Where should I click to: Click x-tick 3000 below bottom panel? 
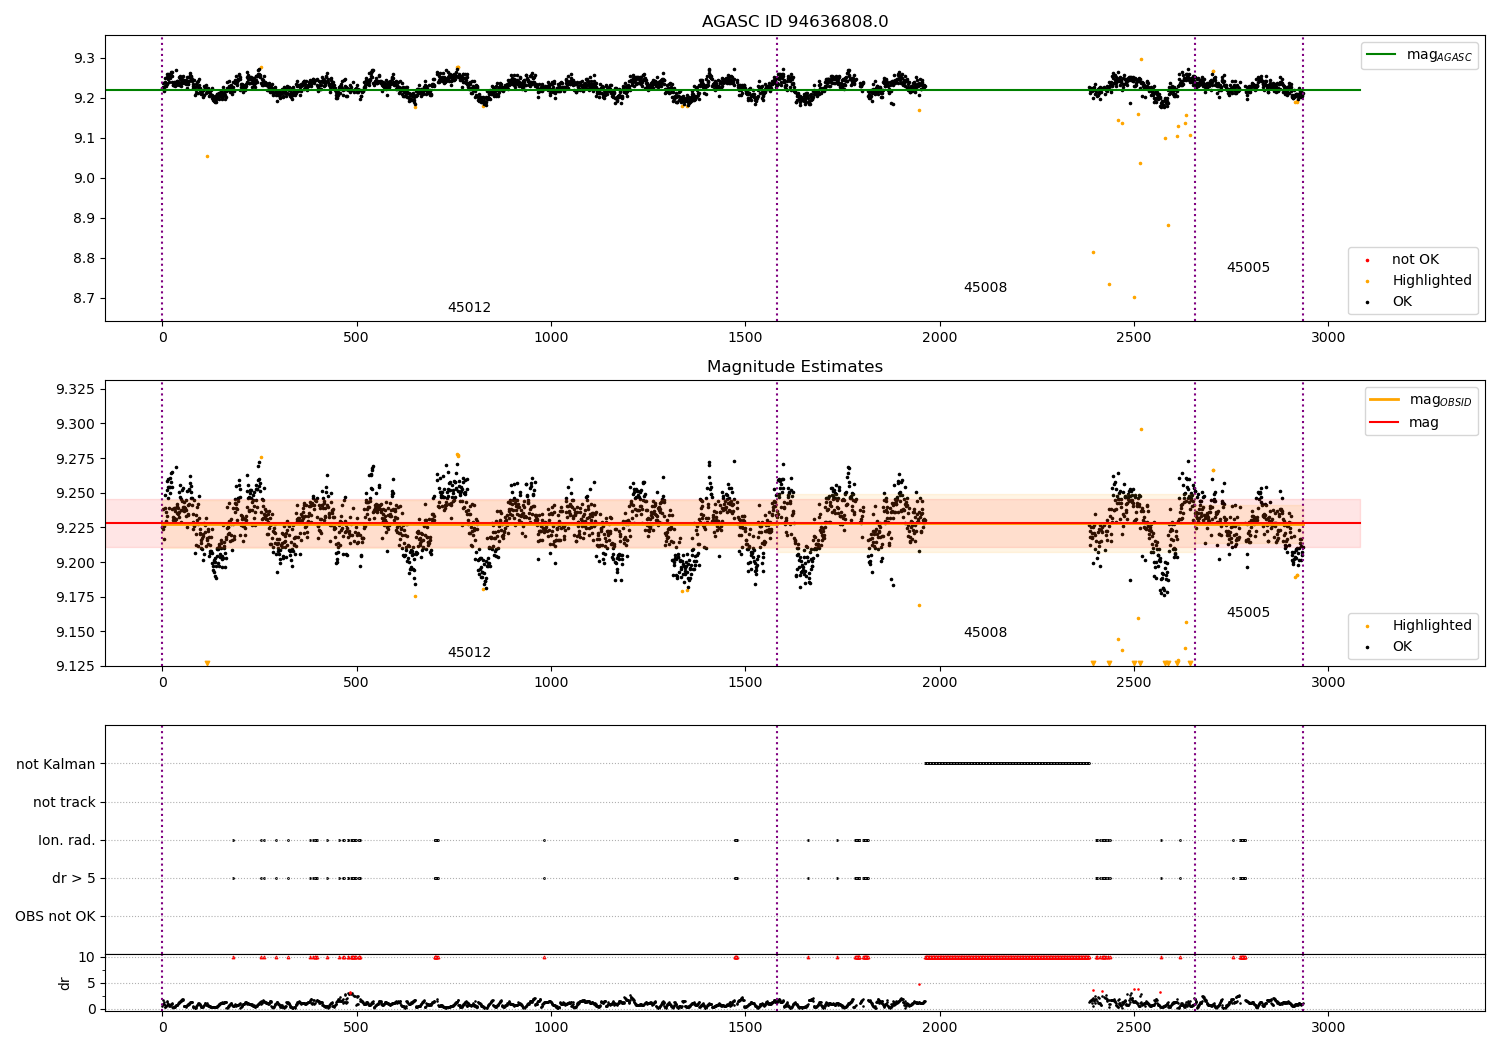(x=1328, y=1027)
